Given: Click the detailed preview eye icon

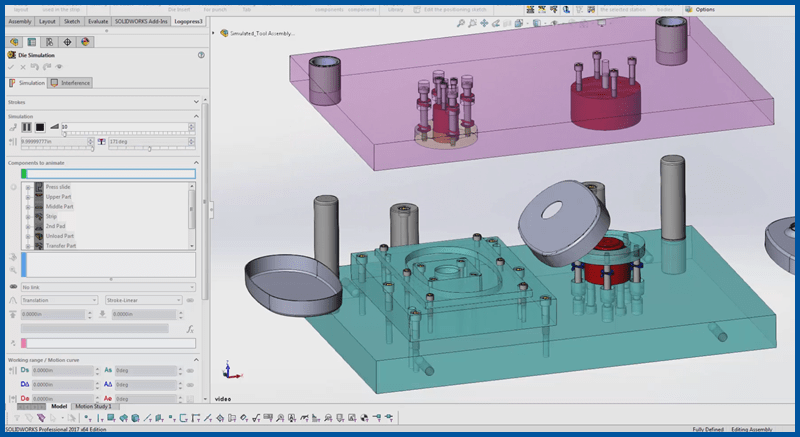Looking at the screenshot, I should click(x=59, y=67).
